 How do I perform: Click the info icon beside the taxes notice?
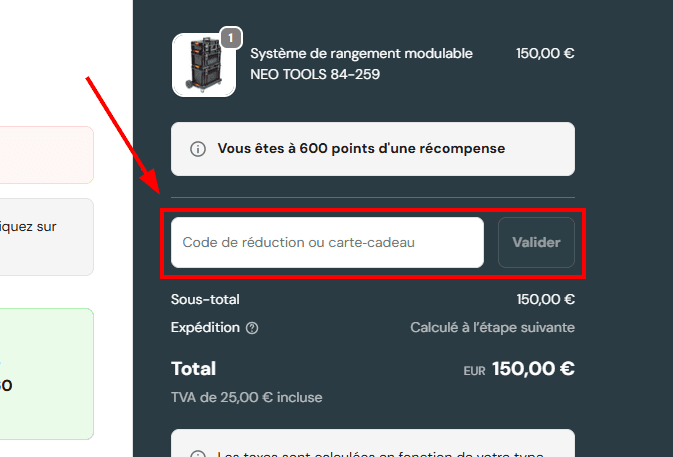[198, 455]
